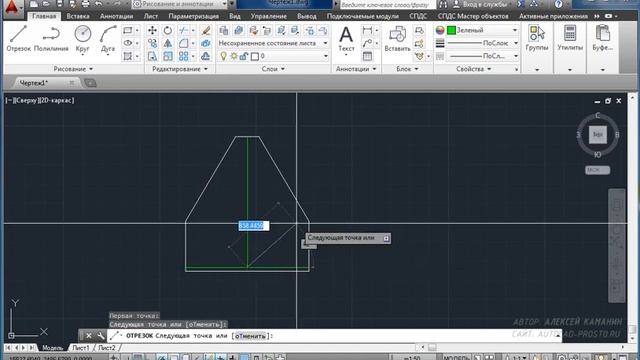
Task: Select the Круг circle tool
Action: tap(82, 38)
